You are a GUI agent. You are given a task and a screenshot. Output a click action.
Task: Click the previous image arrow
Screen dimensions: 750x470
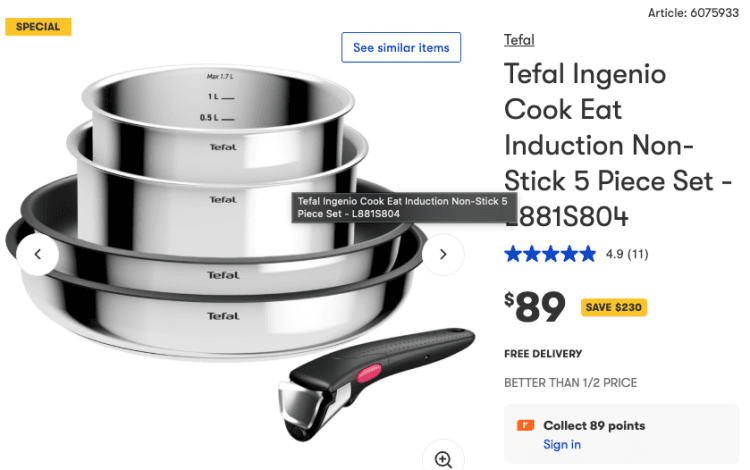tap(38, 254)
